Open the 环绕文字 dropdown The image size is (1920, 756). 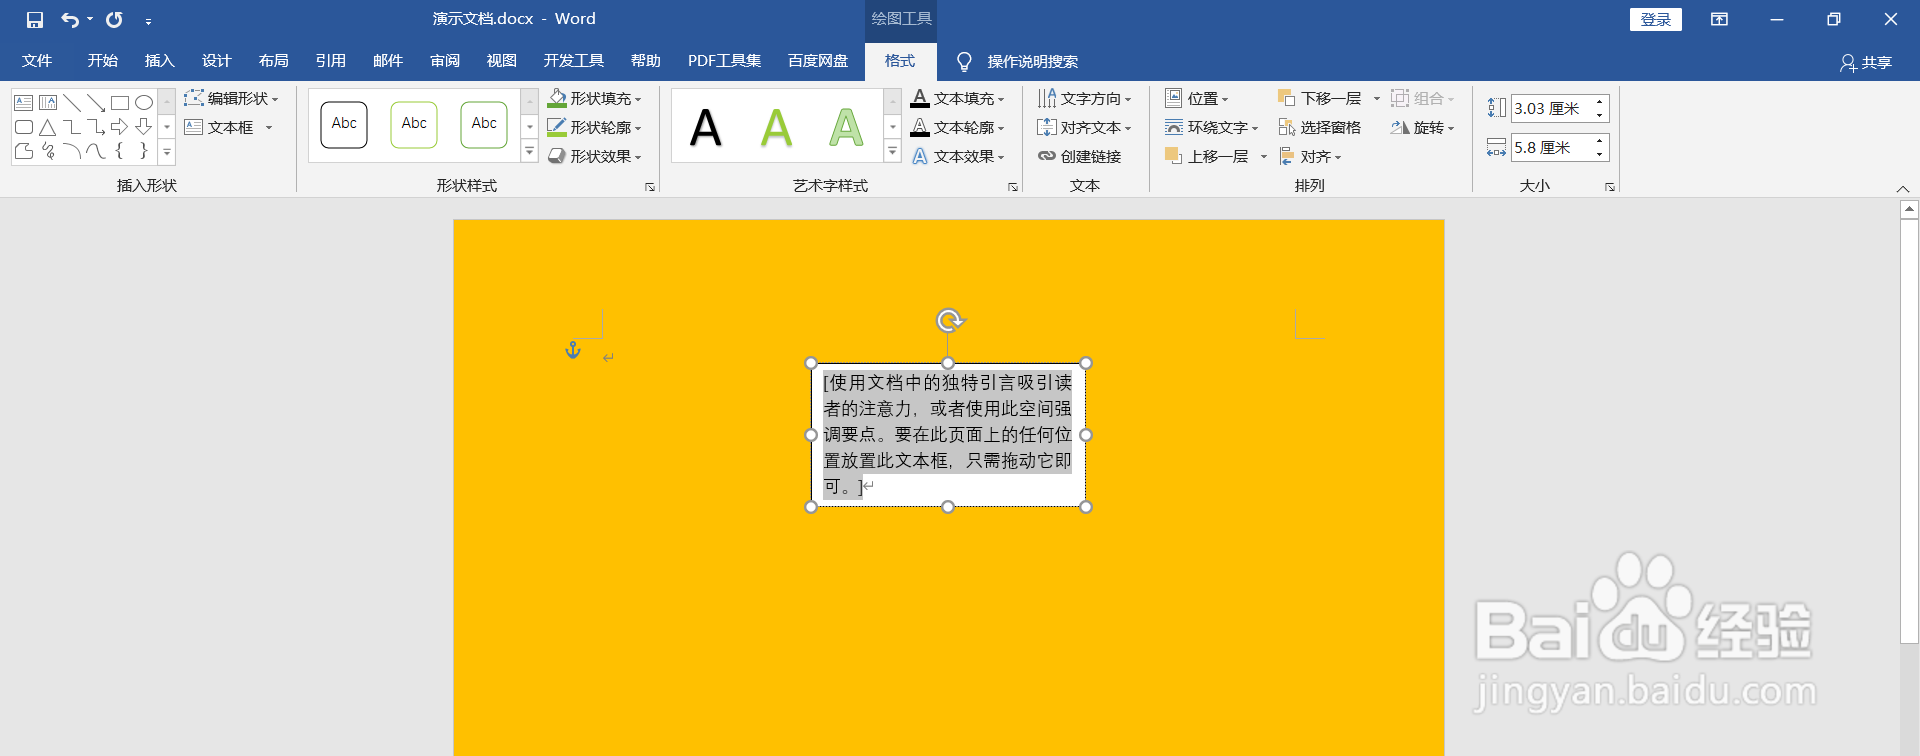pos(1211,127)
